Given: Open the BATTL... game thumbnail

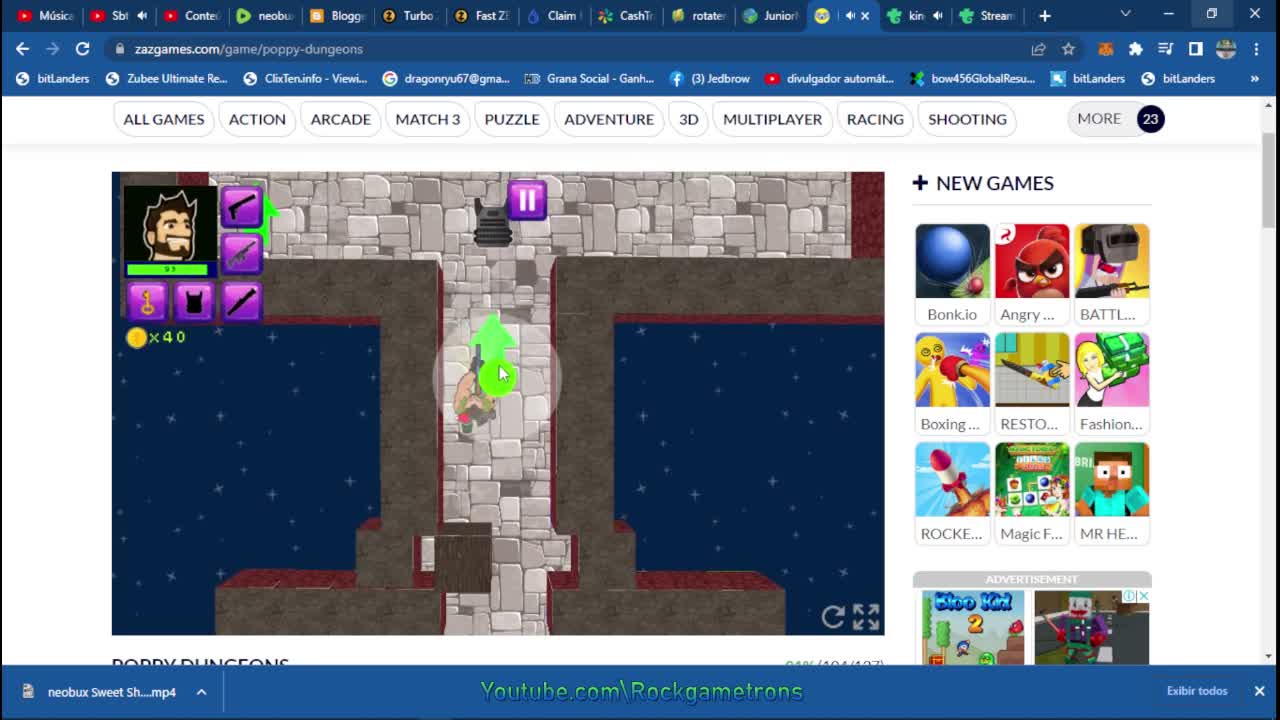Looking at the screenshot, I should (x=1112, y=274).
